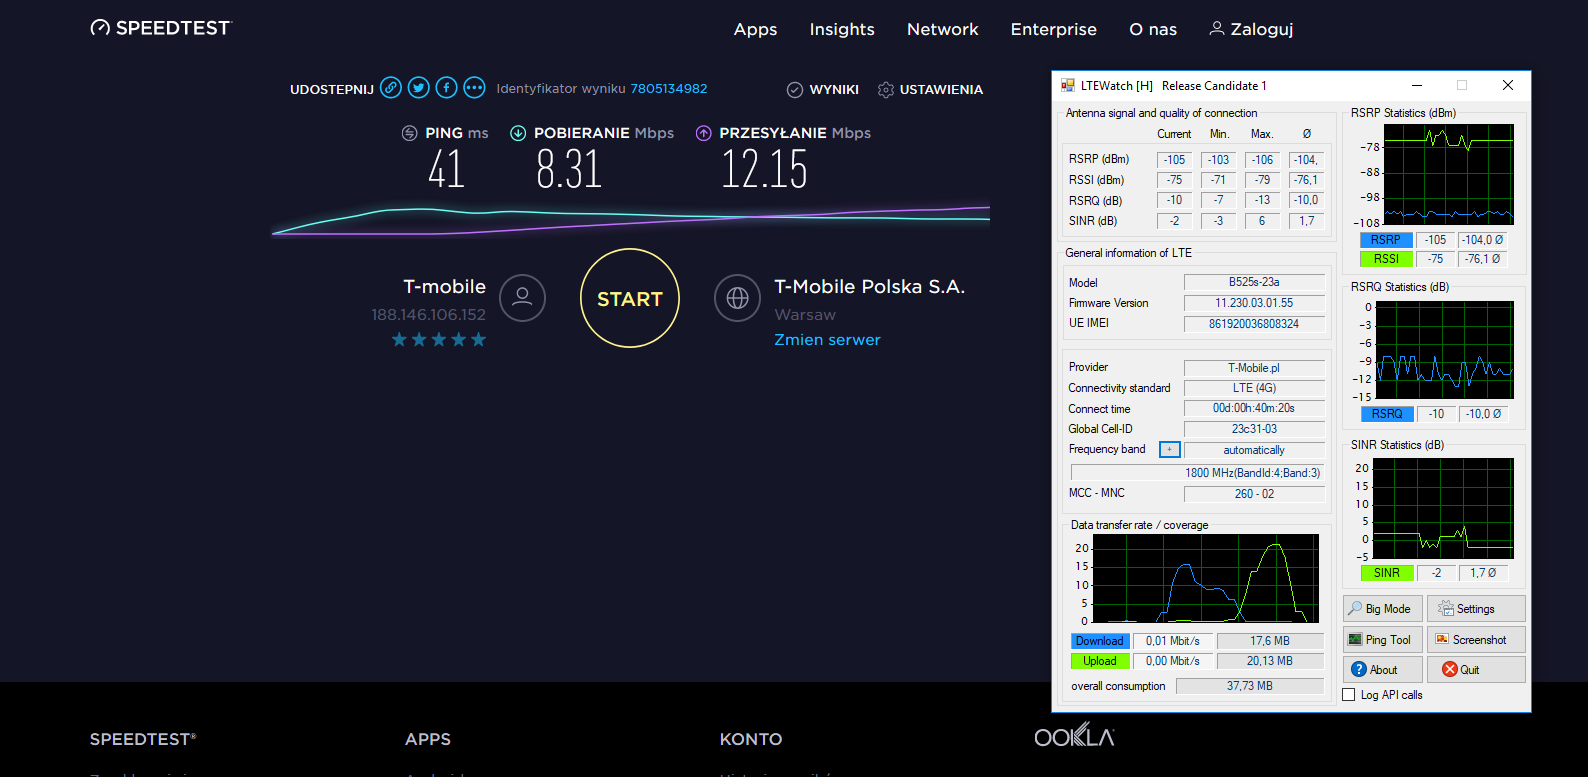1588x777 pixels.
Task: Click the Upload total 20,13 MB value
Action: point(1270,661)
